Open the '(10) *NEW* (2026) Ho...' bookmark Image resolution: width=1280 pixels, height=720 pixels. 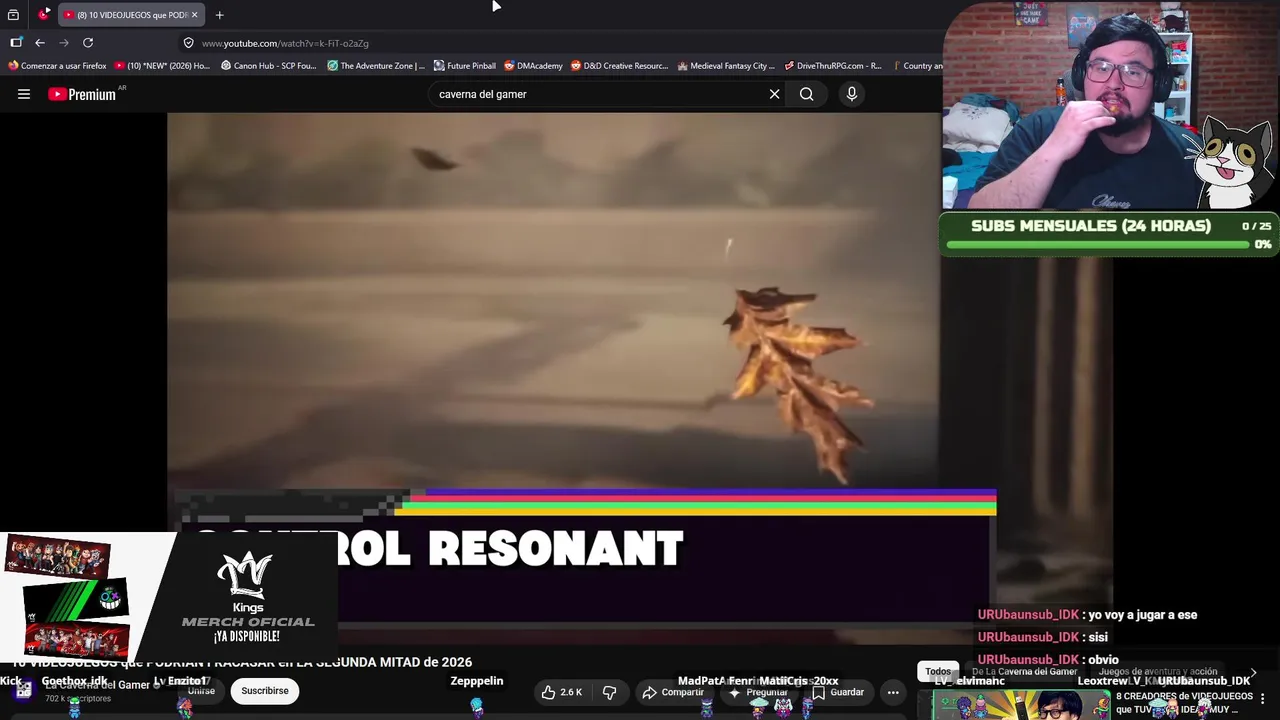[x=162, y=66]
